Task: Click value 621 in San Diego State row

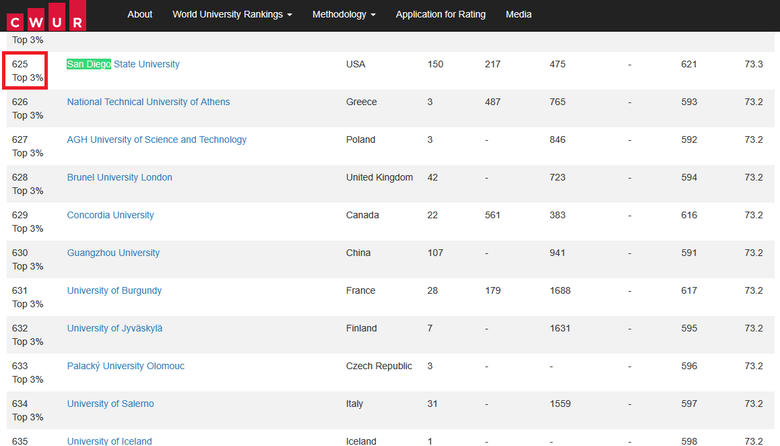Action: point(689,64)
